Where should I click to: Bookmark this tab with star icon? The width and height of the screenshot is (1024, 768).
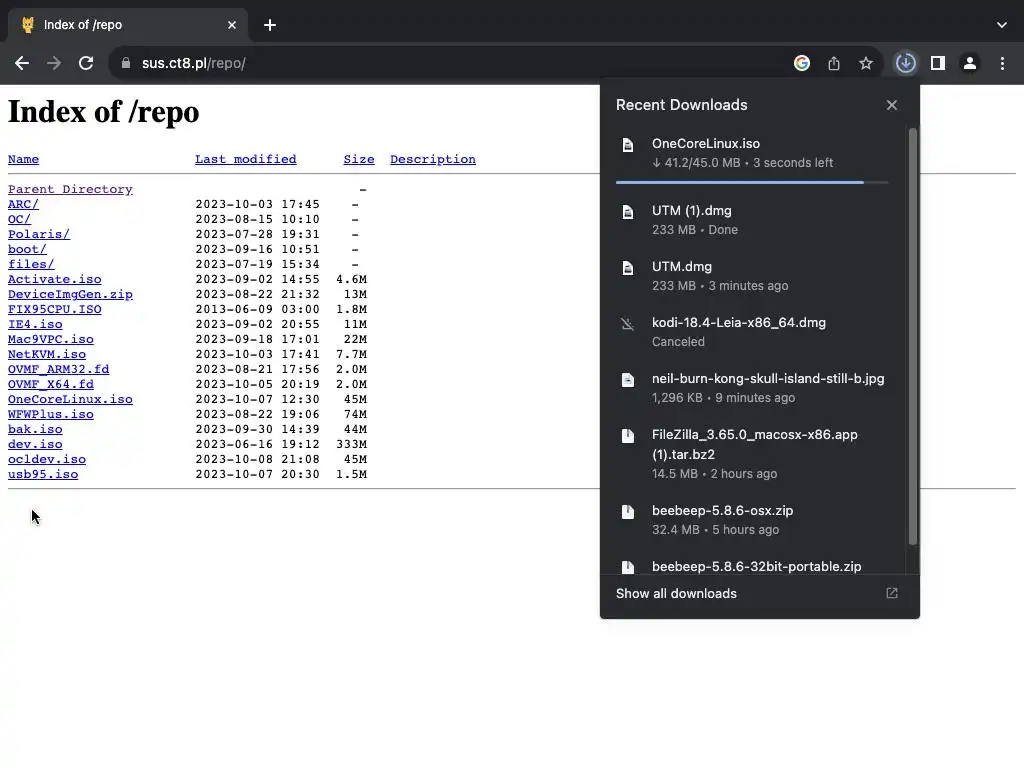866,63
